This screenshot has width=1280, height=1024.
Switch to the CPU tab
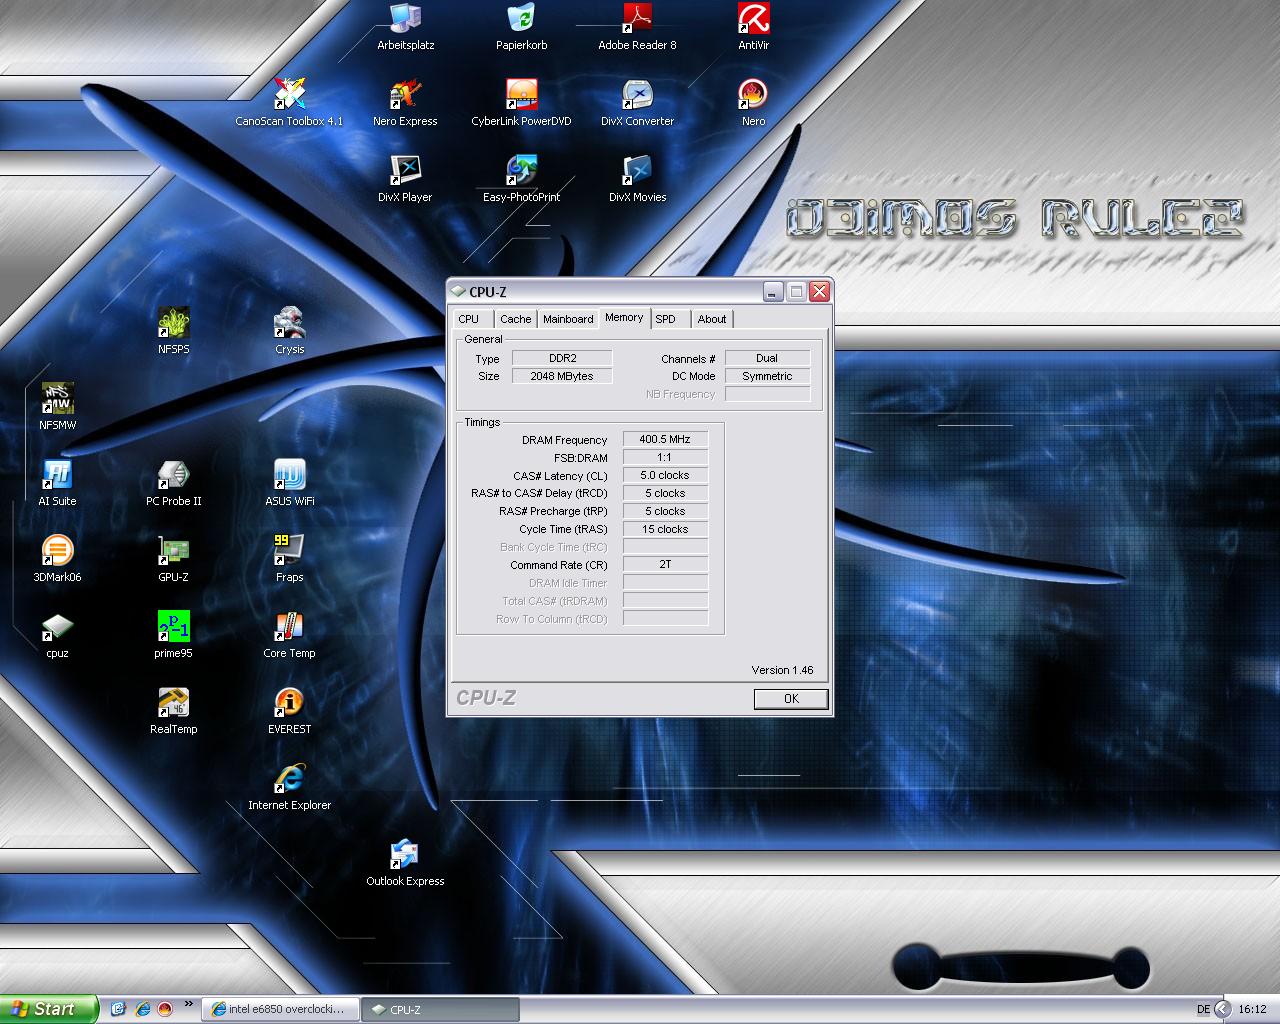(x=469, y=319)
